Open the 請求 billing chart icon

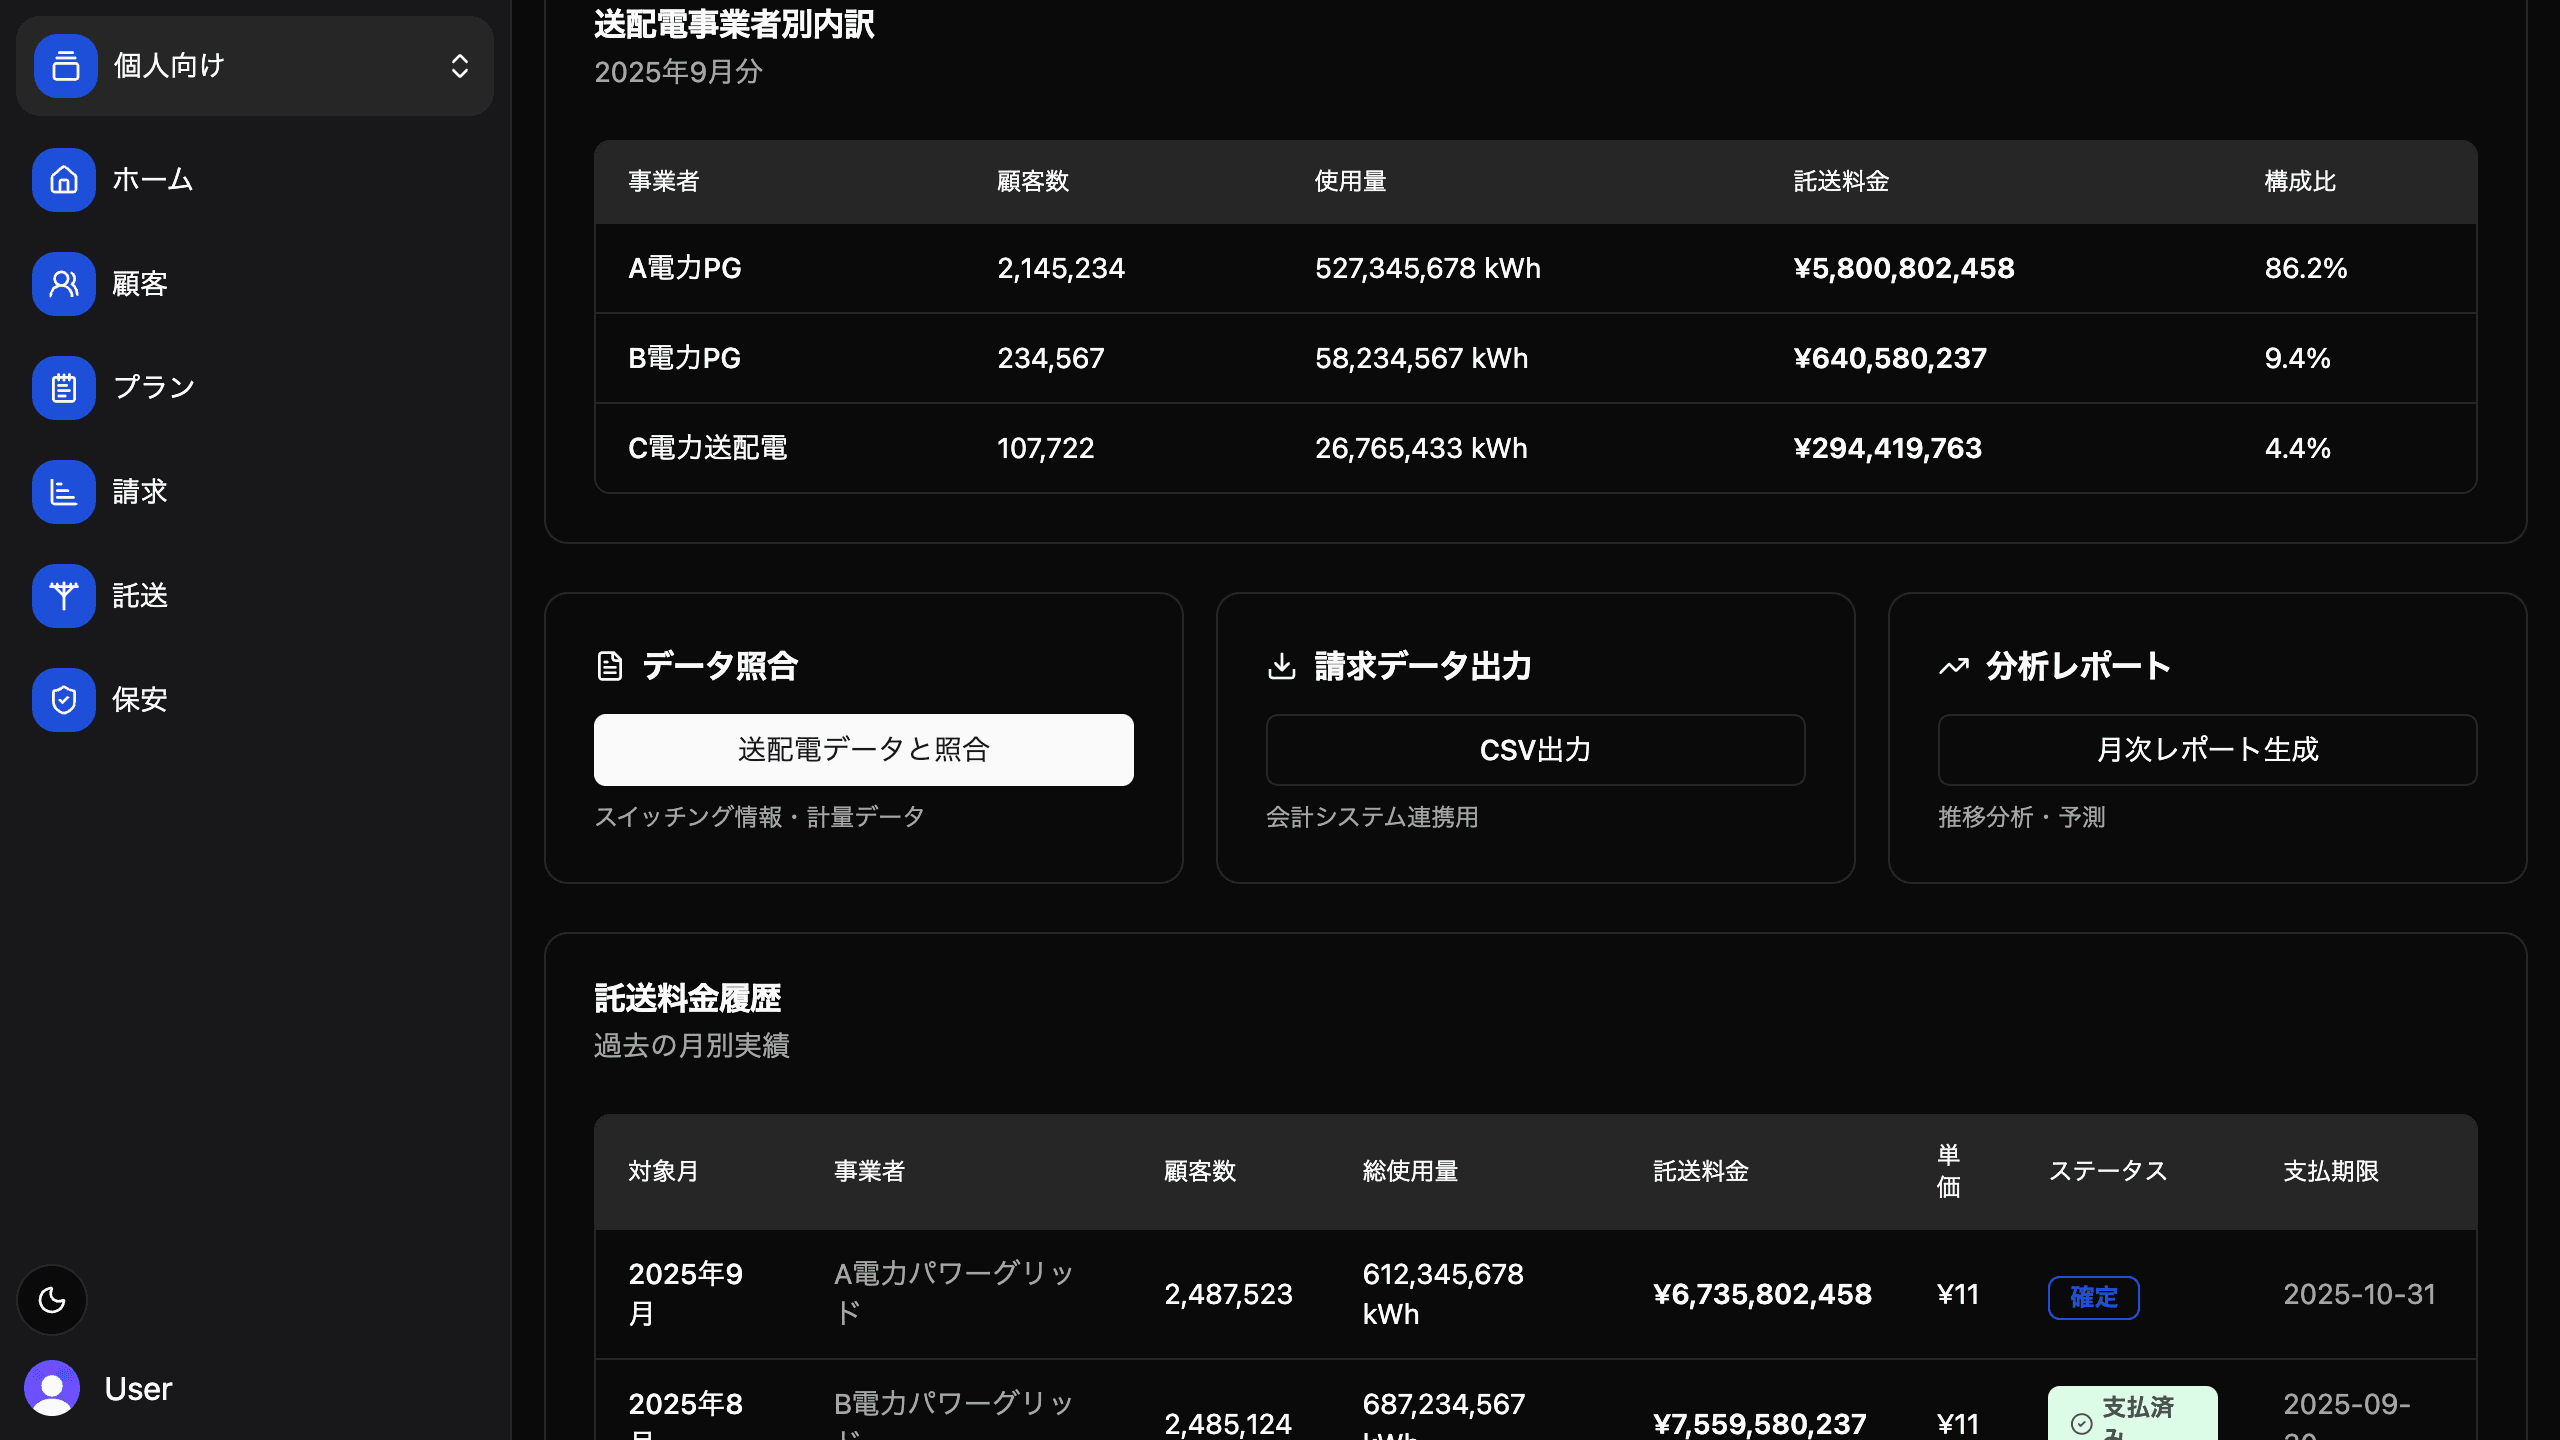(64, 492)
